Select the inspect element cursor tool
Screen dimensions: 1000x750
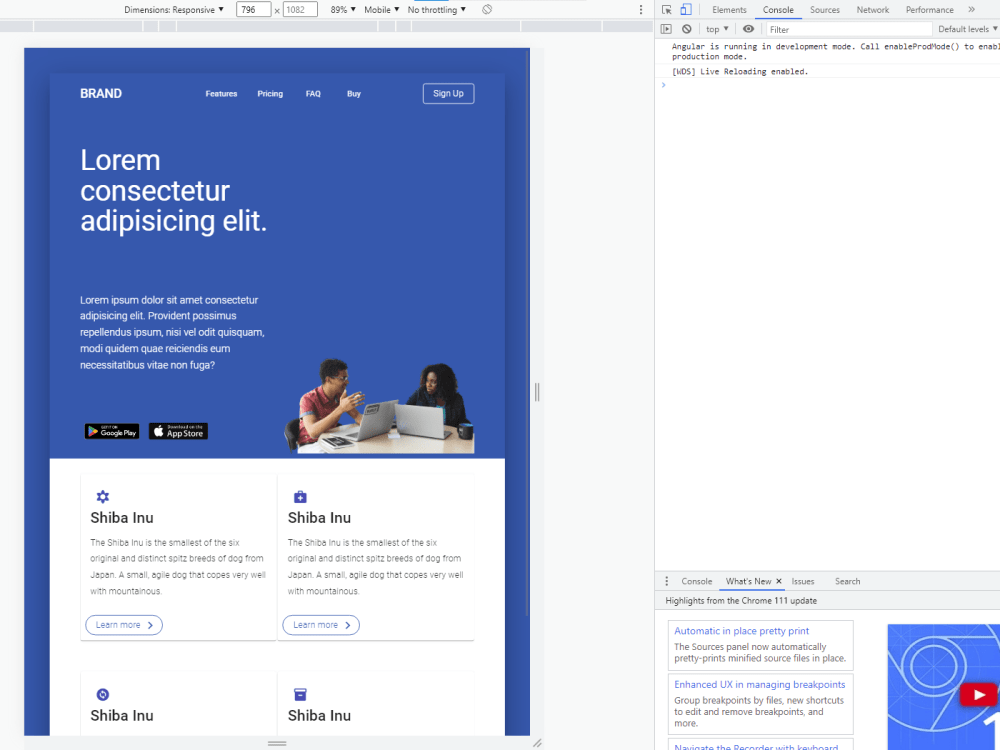[x=665, y=9]
